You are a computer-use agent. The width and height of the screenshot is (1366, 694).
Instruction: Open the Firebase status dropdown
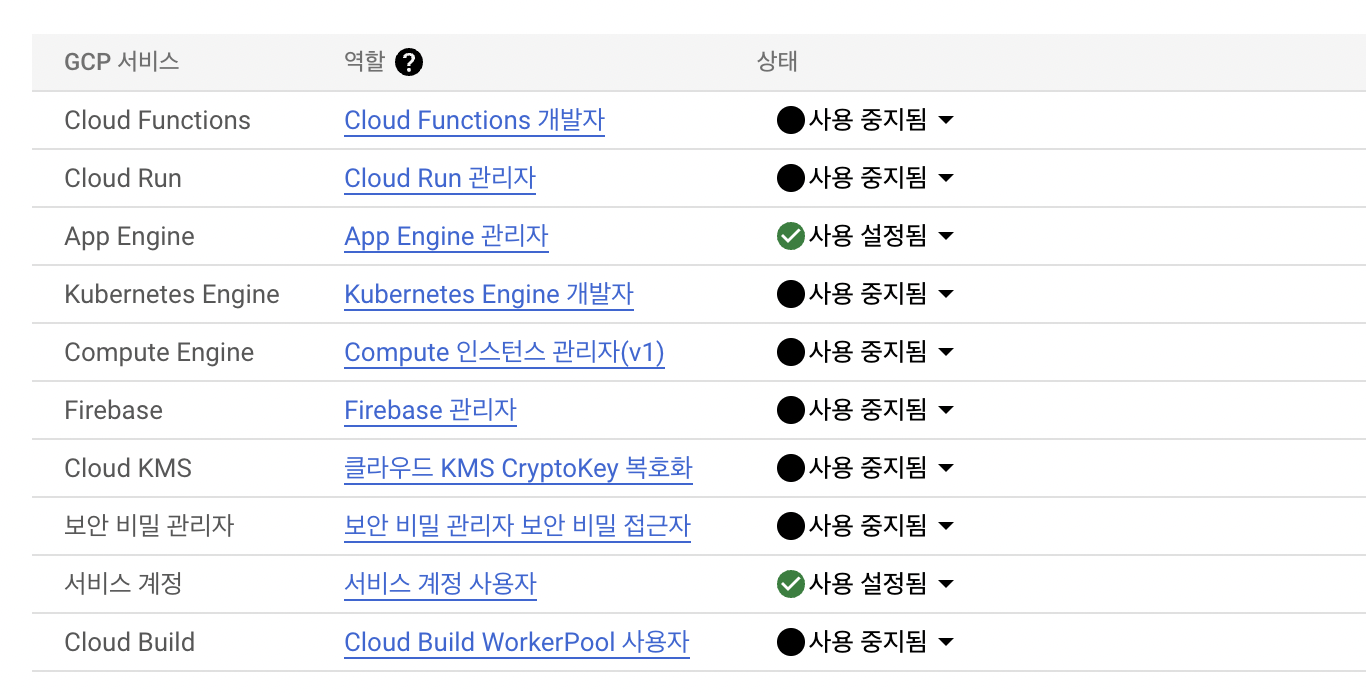point(946,411)
